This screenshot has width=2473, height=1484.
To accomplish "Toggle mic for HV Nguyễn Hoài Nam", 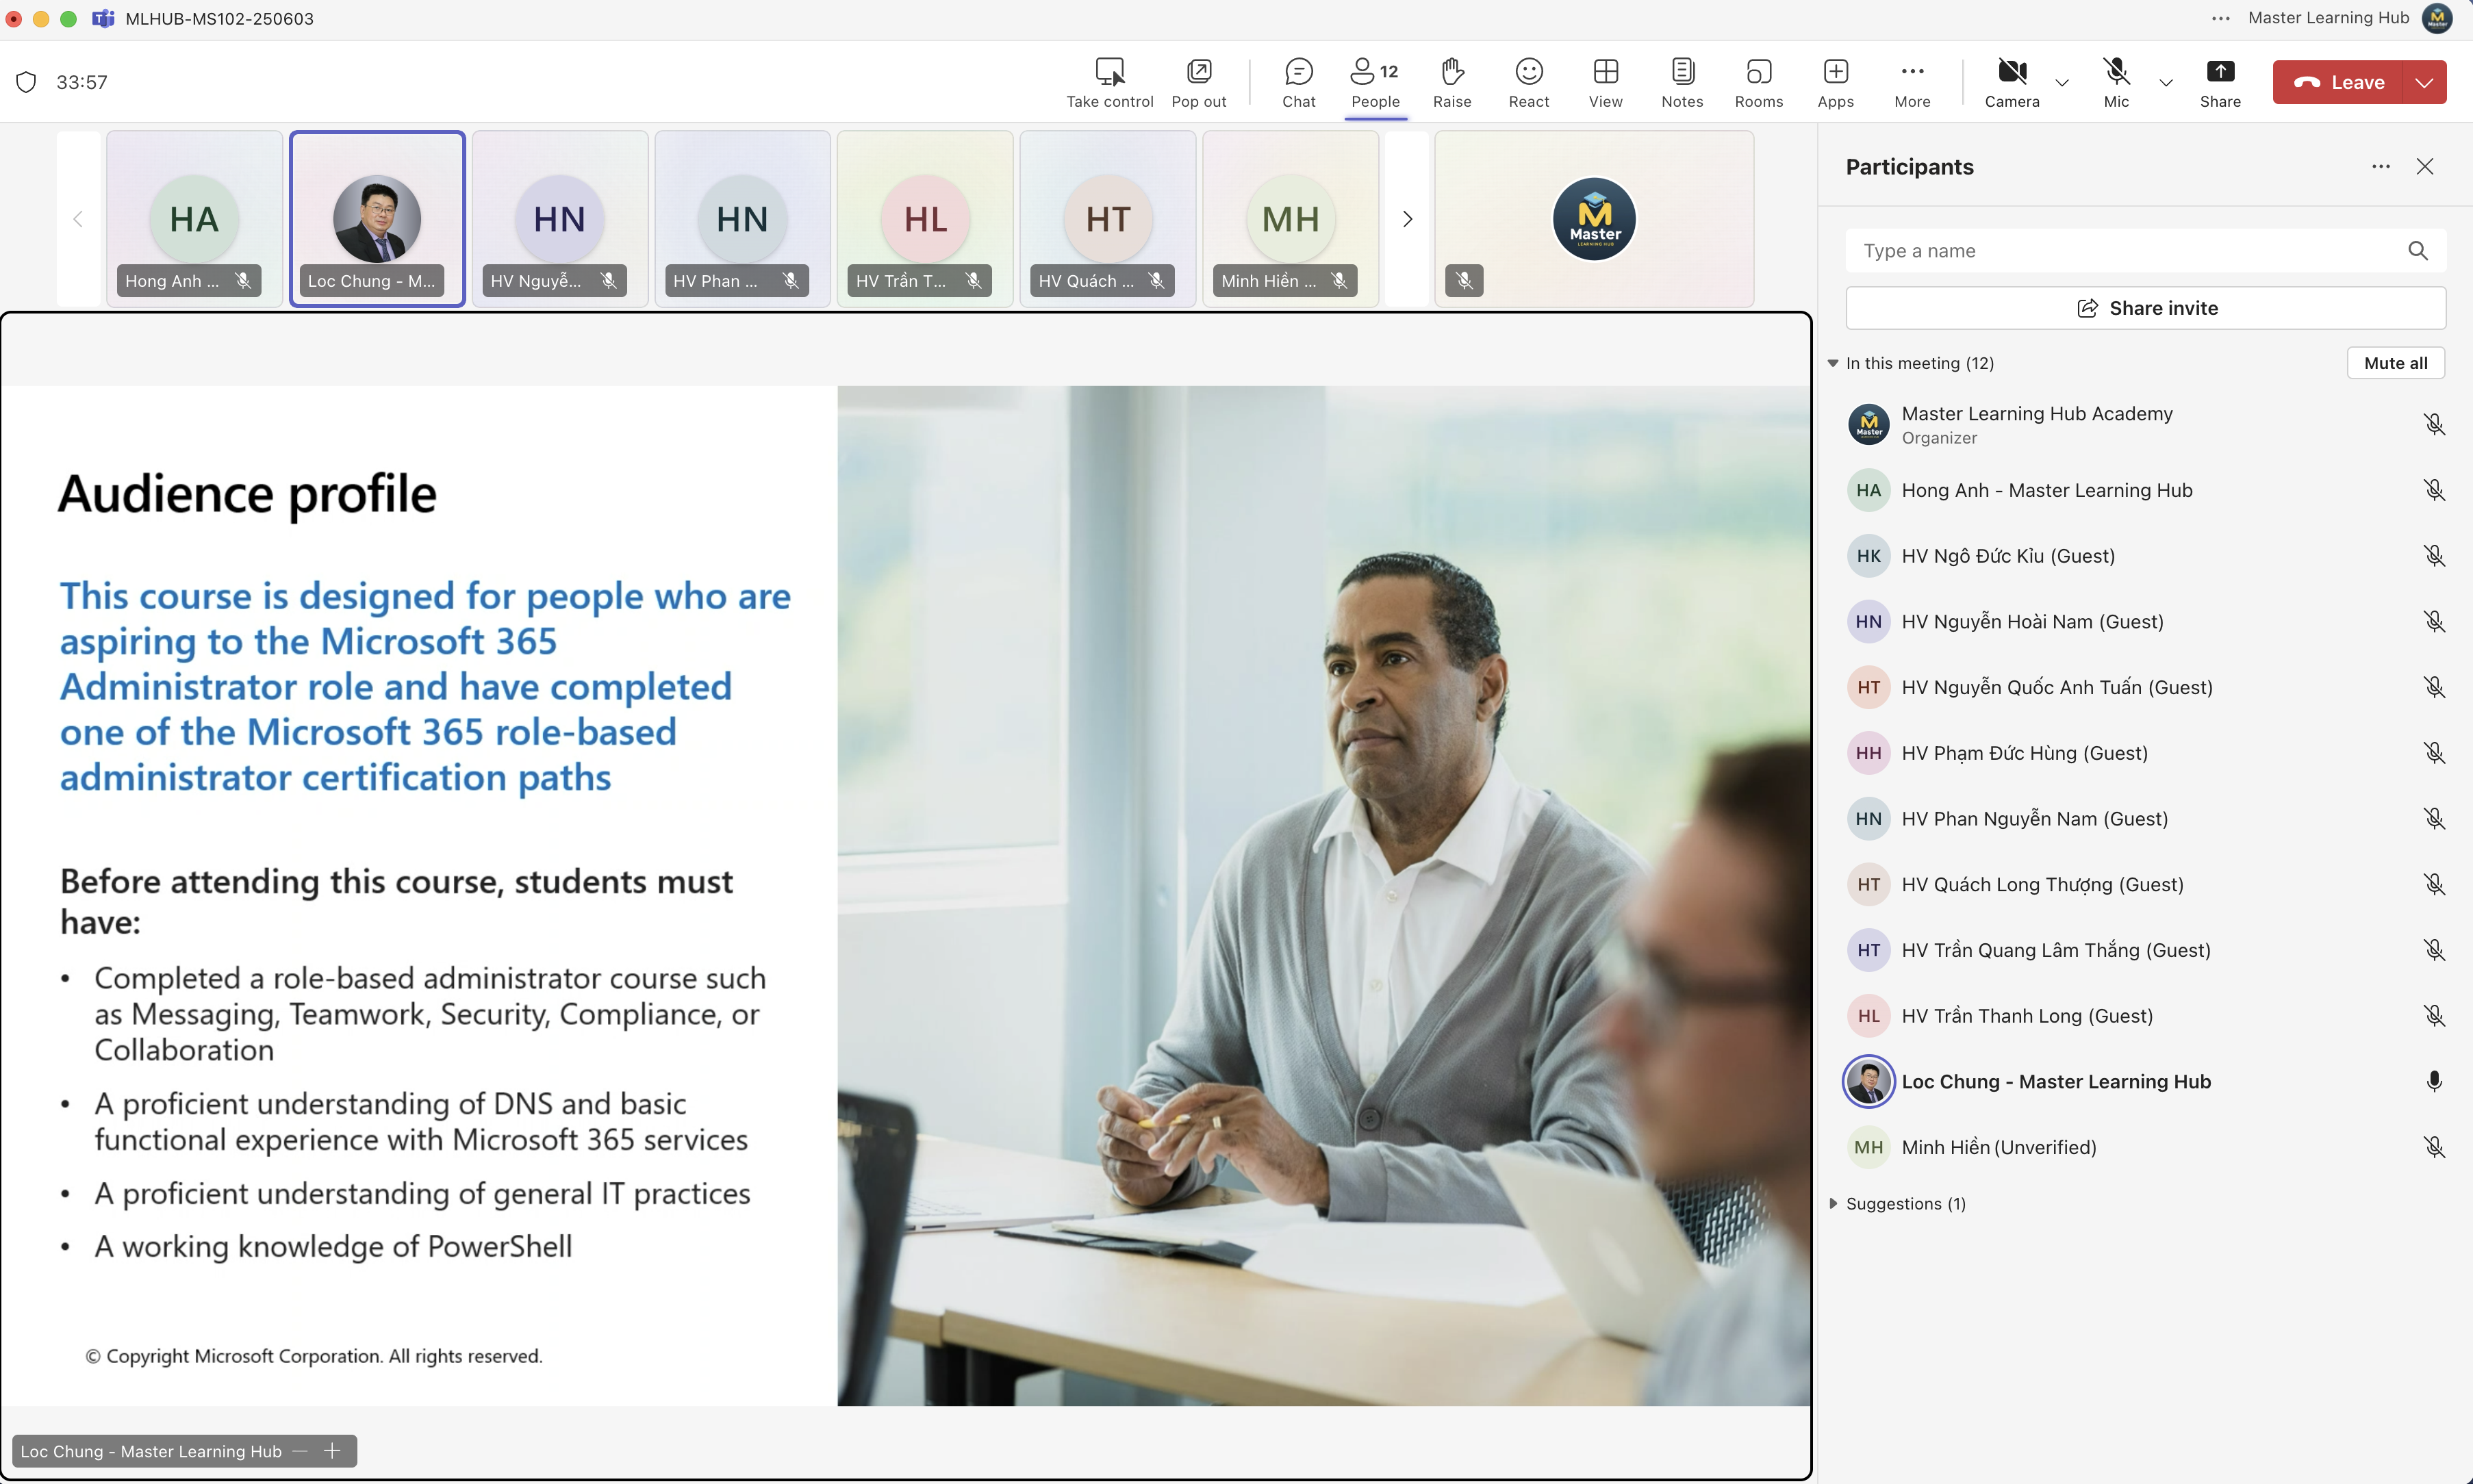I will [x=2434, y=622].
